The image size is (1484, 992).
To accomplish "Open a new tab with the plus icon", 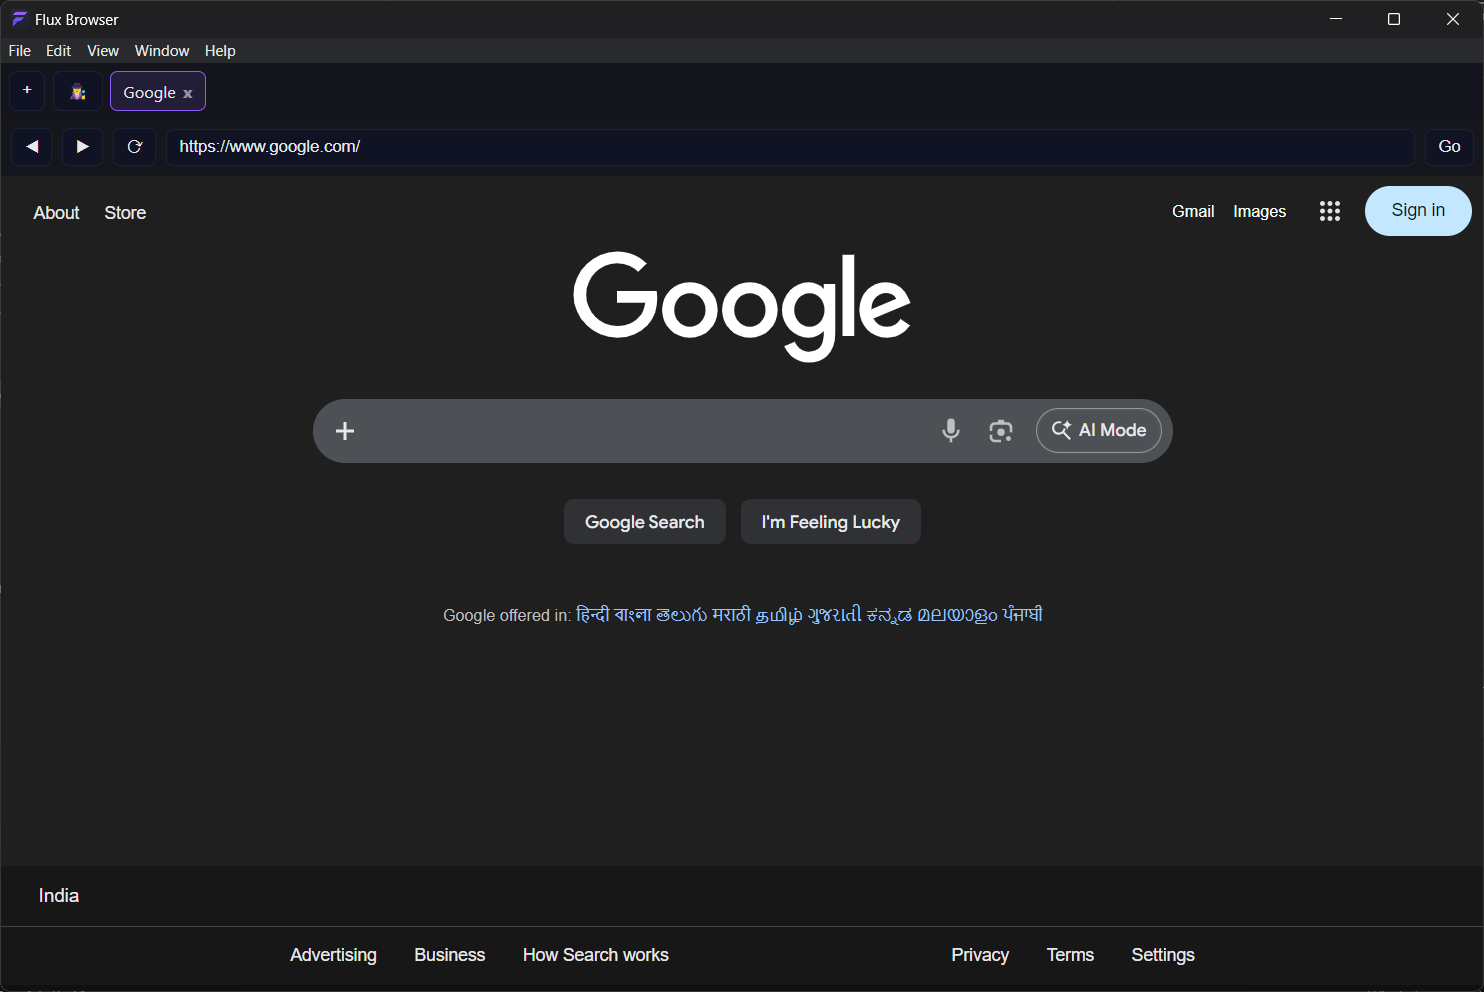I will click(x=26, y=90).
